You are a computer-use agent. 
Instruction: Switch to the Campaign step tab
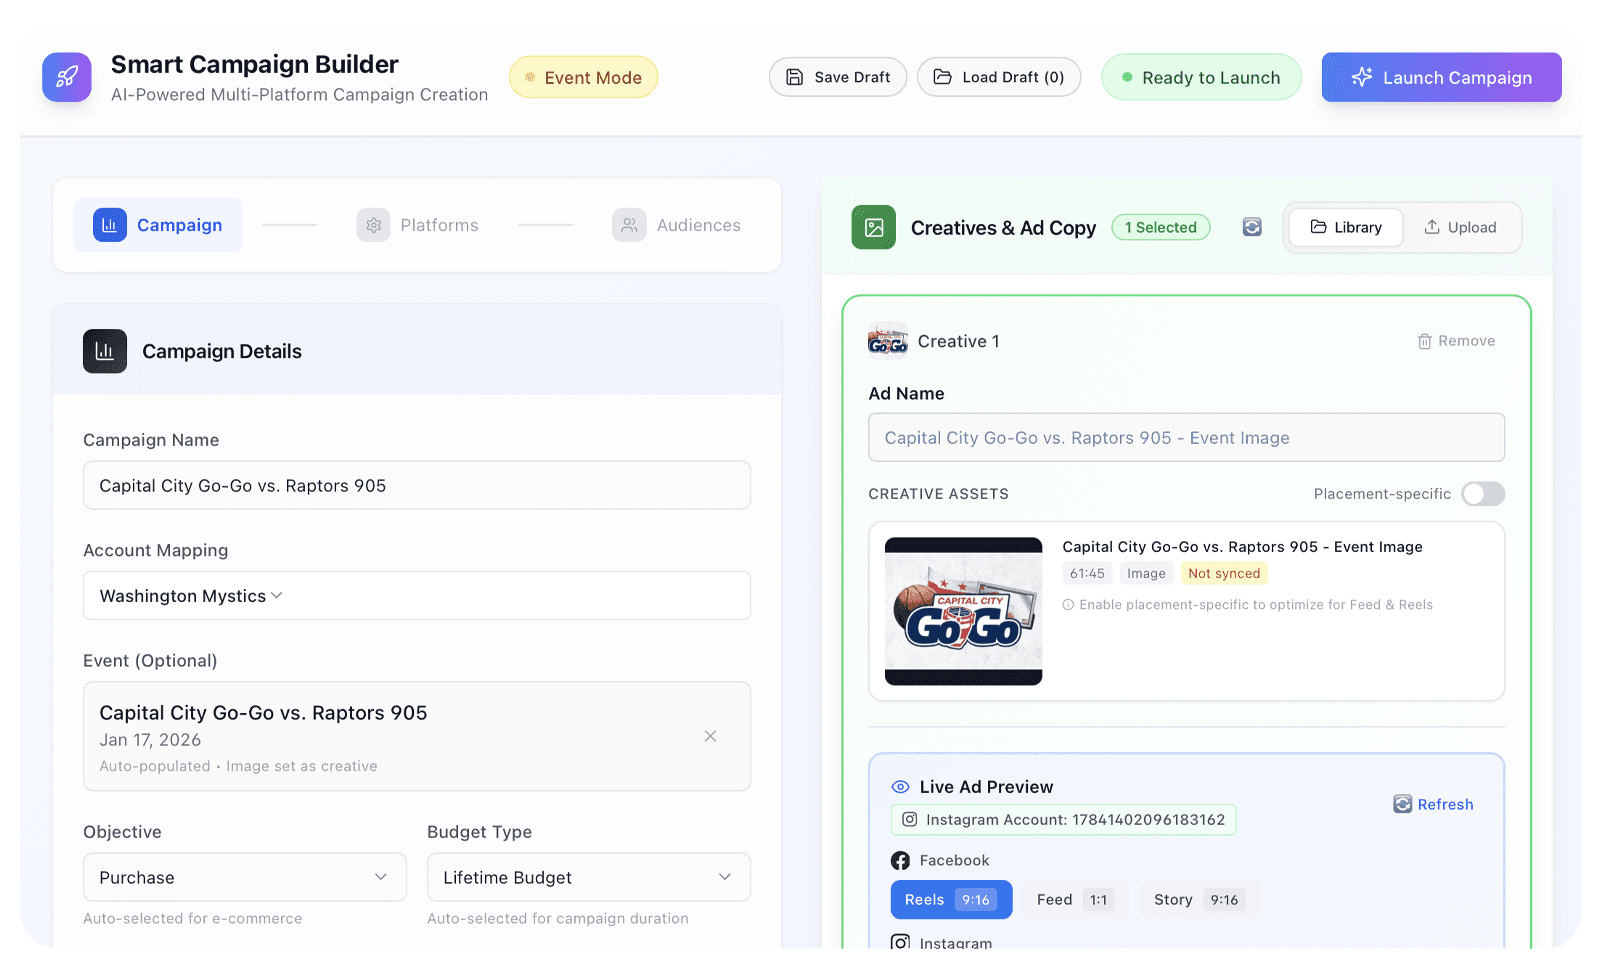158,225
